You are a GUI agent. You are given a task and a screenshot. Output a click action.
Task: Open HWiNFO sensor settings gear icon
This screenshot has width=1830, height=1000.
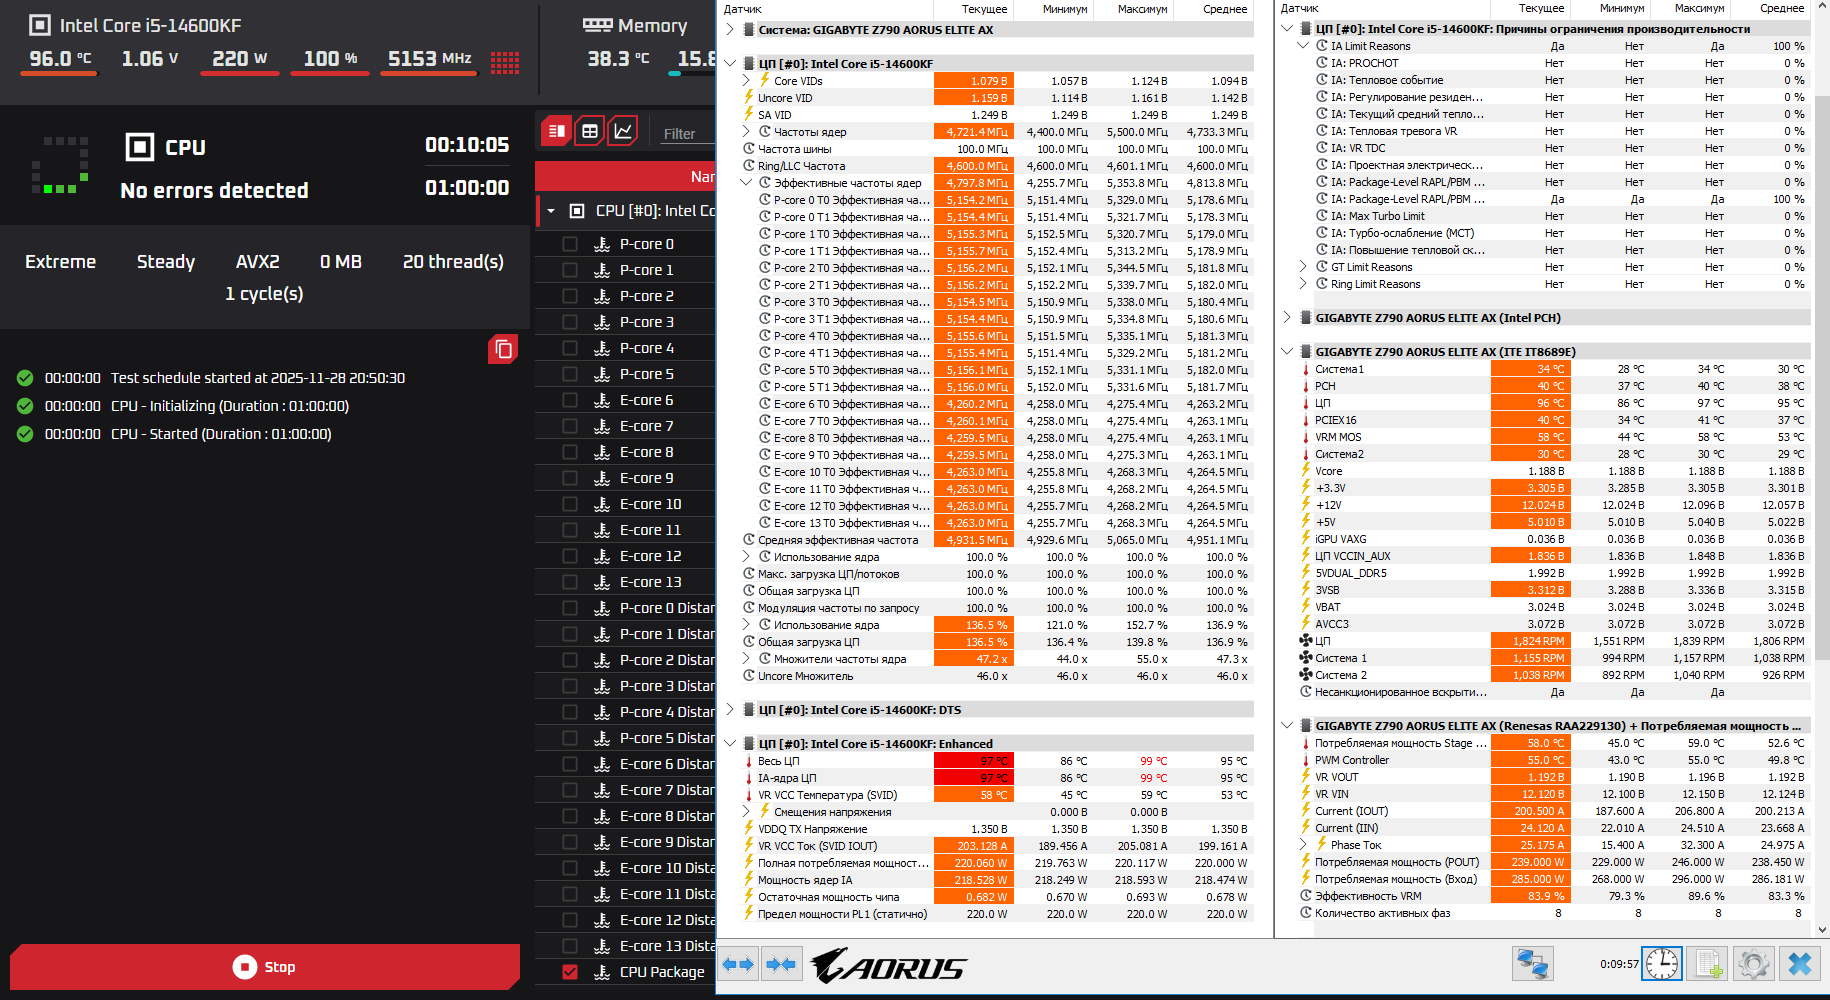[x=1753, y=964]
